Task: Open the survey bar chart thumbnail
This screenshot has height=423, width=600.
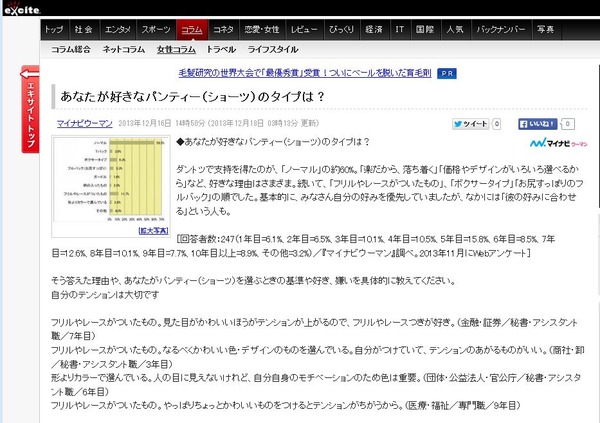Action: pos(111,180)
